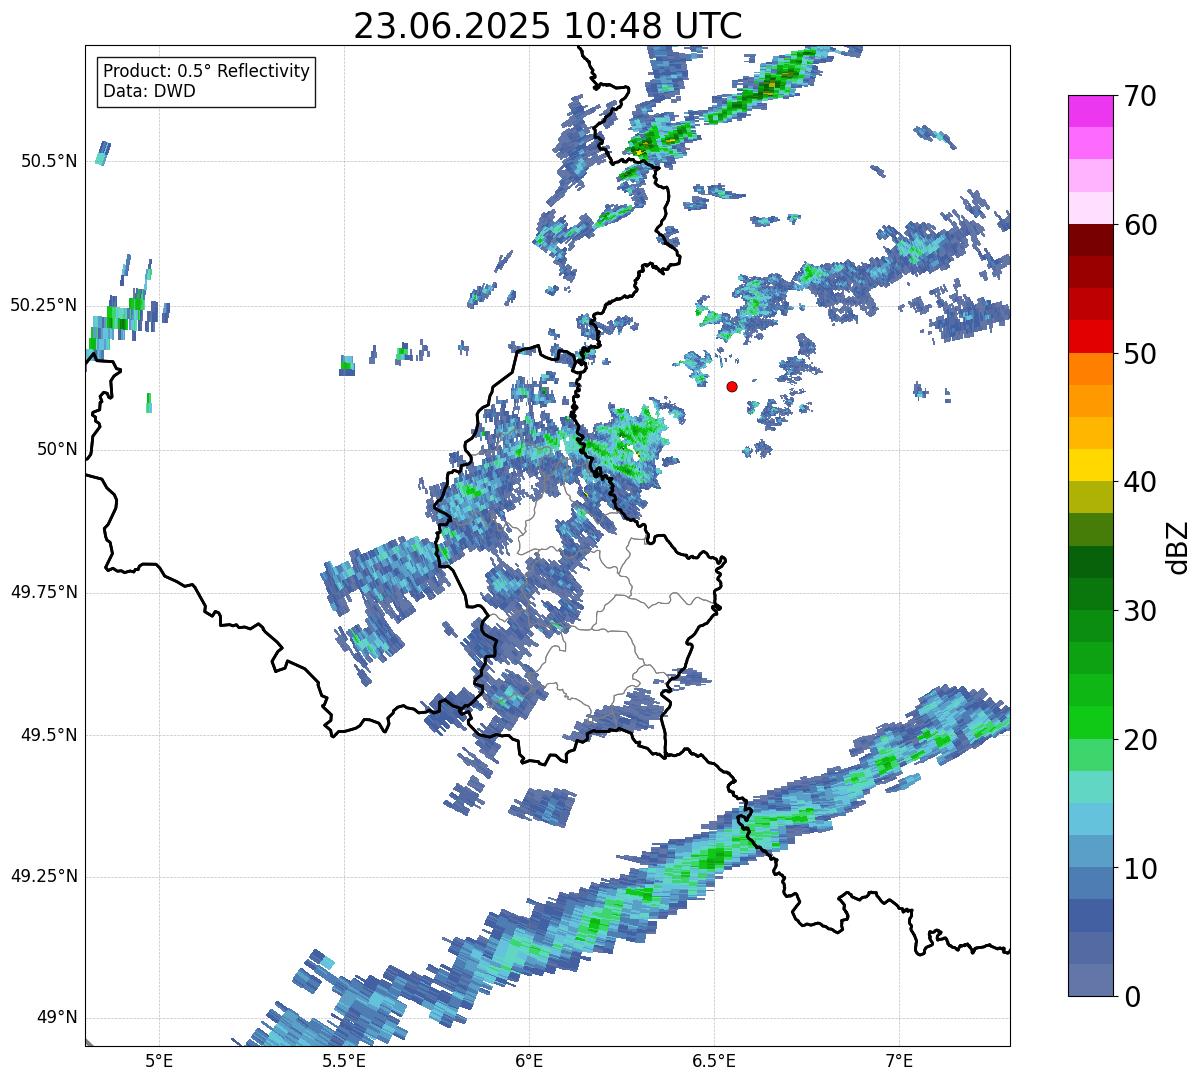The height and width of the screenshot is (1081, 1202).
Task: Click the 6°E longitude label
Action: [x=529, y=1060]
